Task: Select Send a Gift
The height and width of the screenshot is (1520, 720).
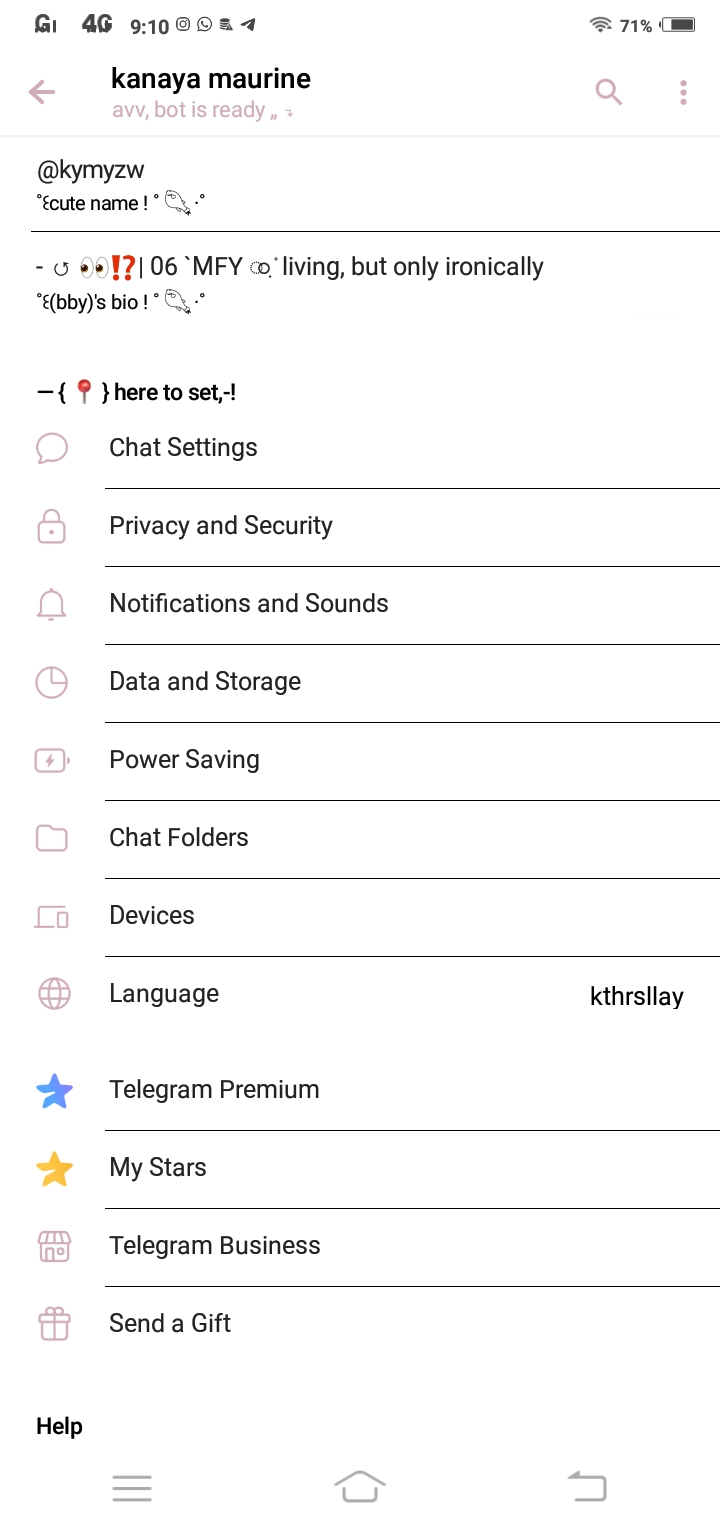Action: (170, 1324)
